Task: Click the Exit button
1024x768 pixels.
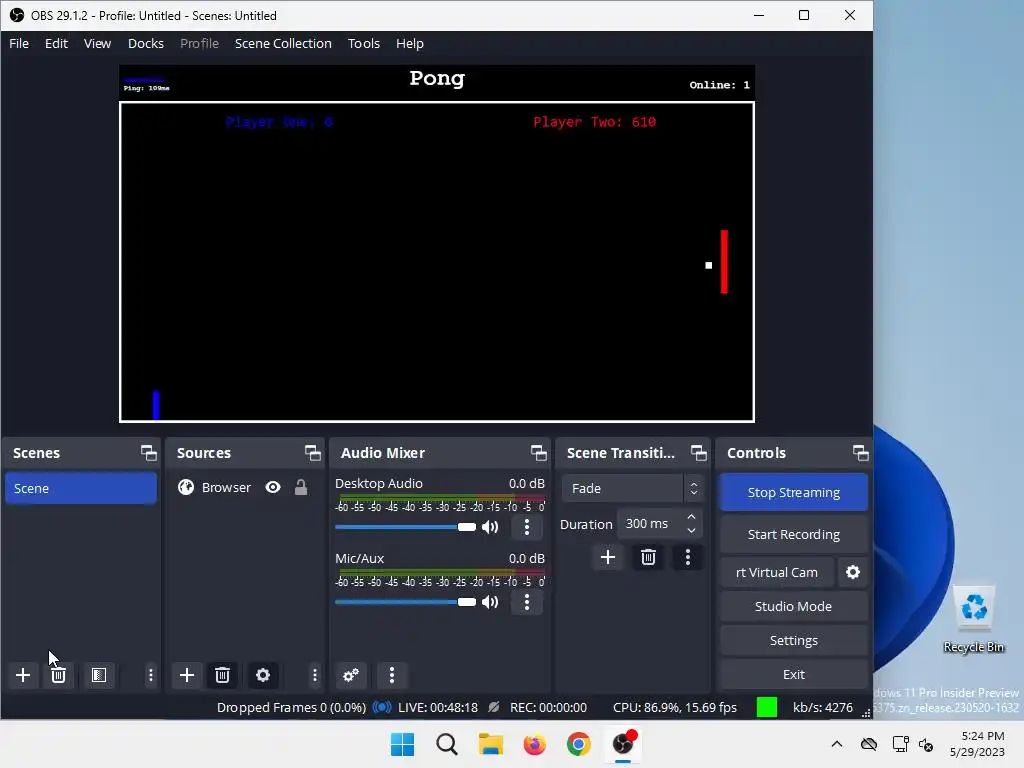Action: pyautogui.click(x=794, y=674)
